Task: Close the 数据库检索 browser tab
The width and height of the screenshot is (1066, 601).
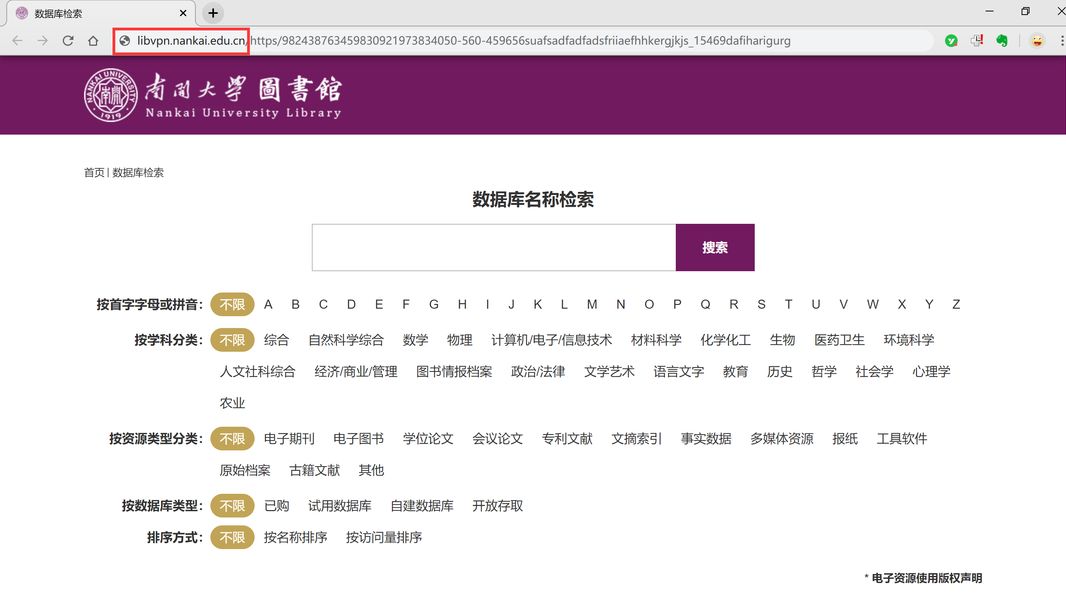Action: (x=183, y=13)
